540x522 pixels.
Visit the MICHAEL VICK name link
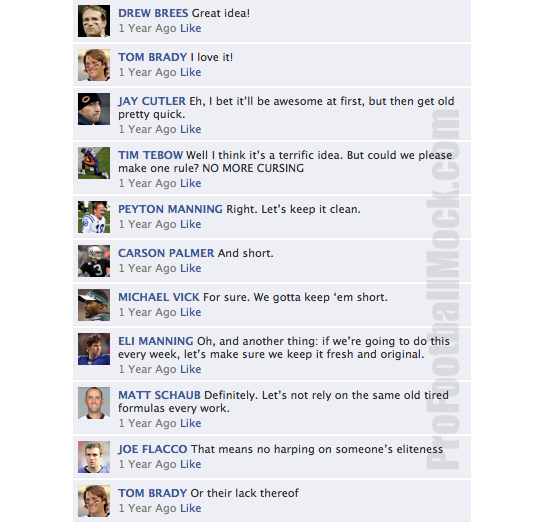159,297
